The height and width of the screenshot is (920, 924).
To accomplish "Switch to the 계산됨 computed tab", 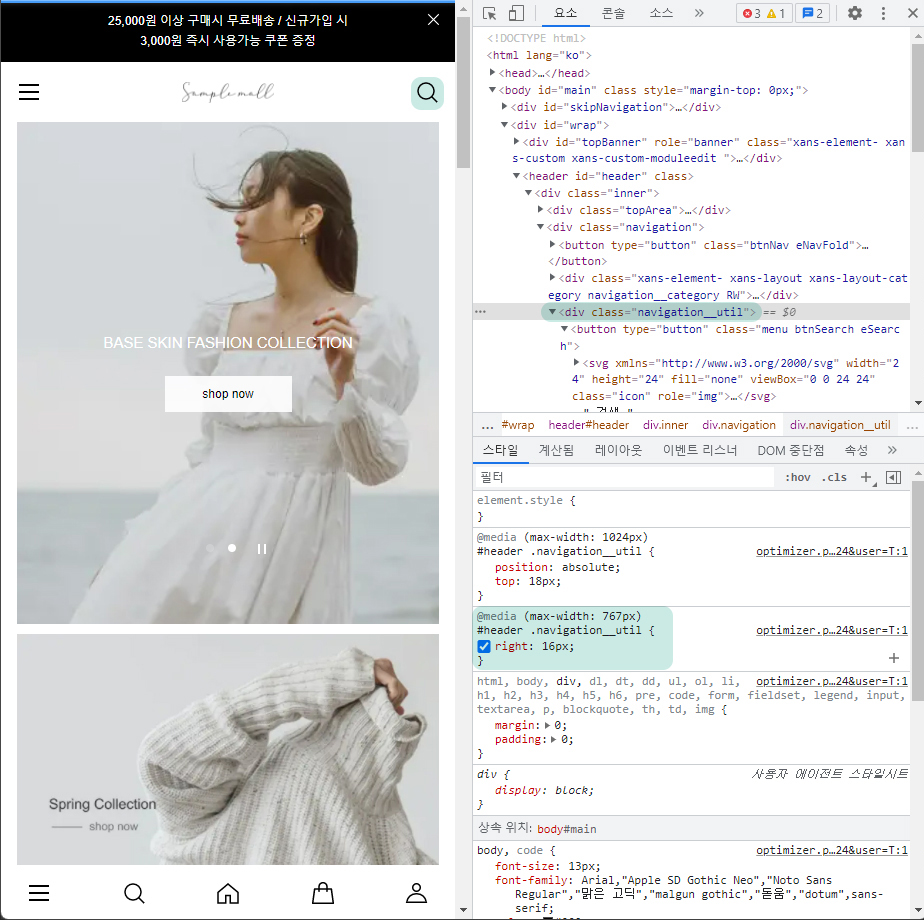I will (556, 450).
